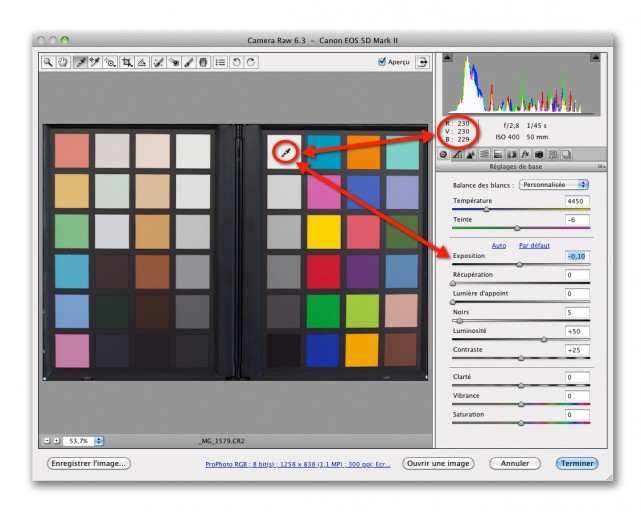Click the Récupération slider handle
641x512 pixels.
tap(453, 283)
